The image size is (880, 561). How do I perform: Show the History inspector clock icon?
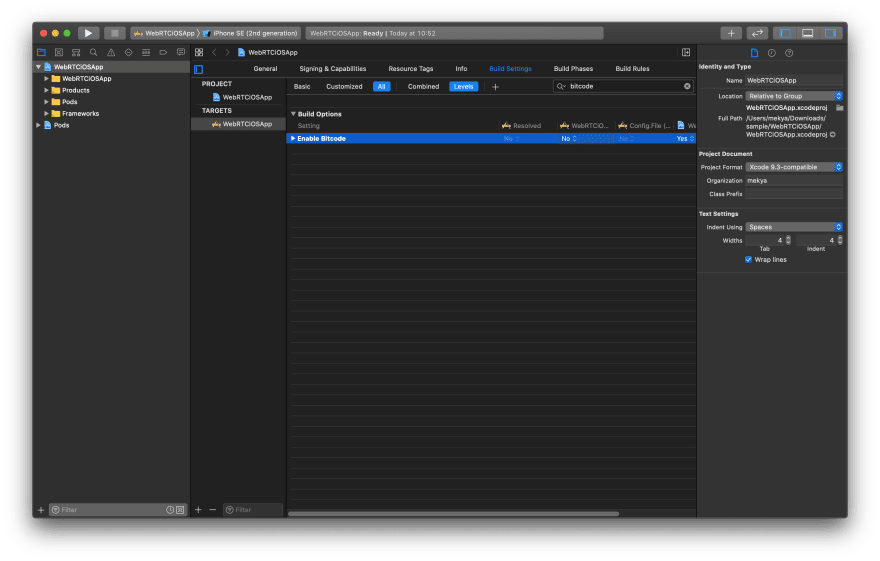point(772,53)
